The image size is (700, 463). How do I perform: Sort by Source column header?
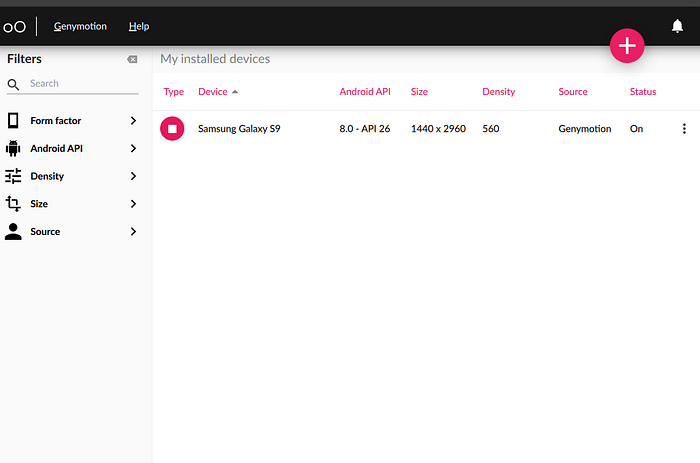tap(573, 92)
